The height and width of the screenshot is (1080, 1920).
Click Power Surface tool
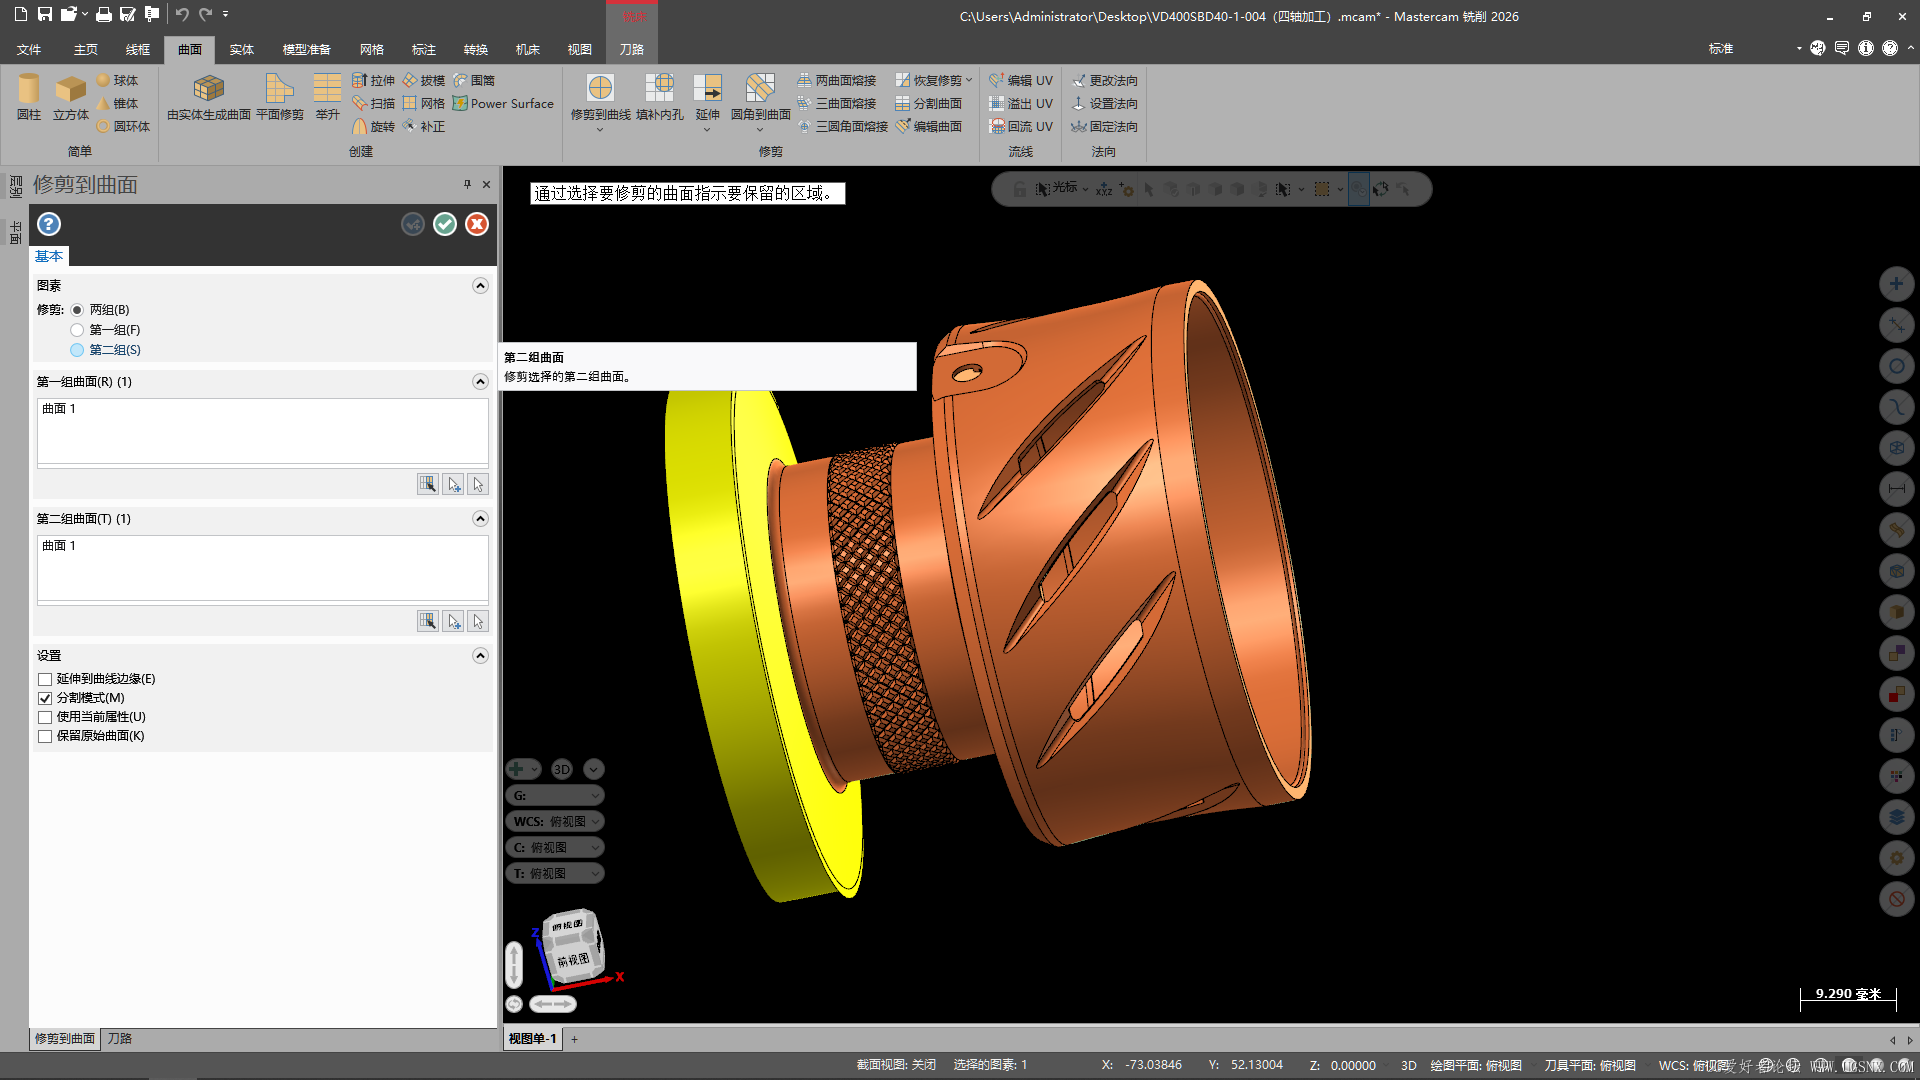pyautogui.click(x=502, y=103)
